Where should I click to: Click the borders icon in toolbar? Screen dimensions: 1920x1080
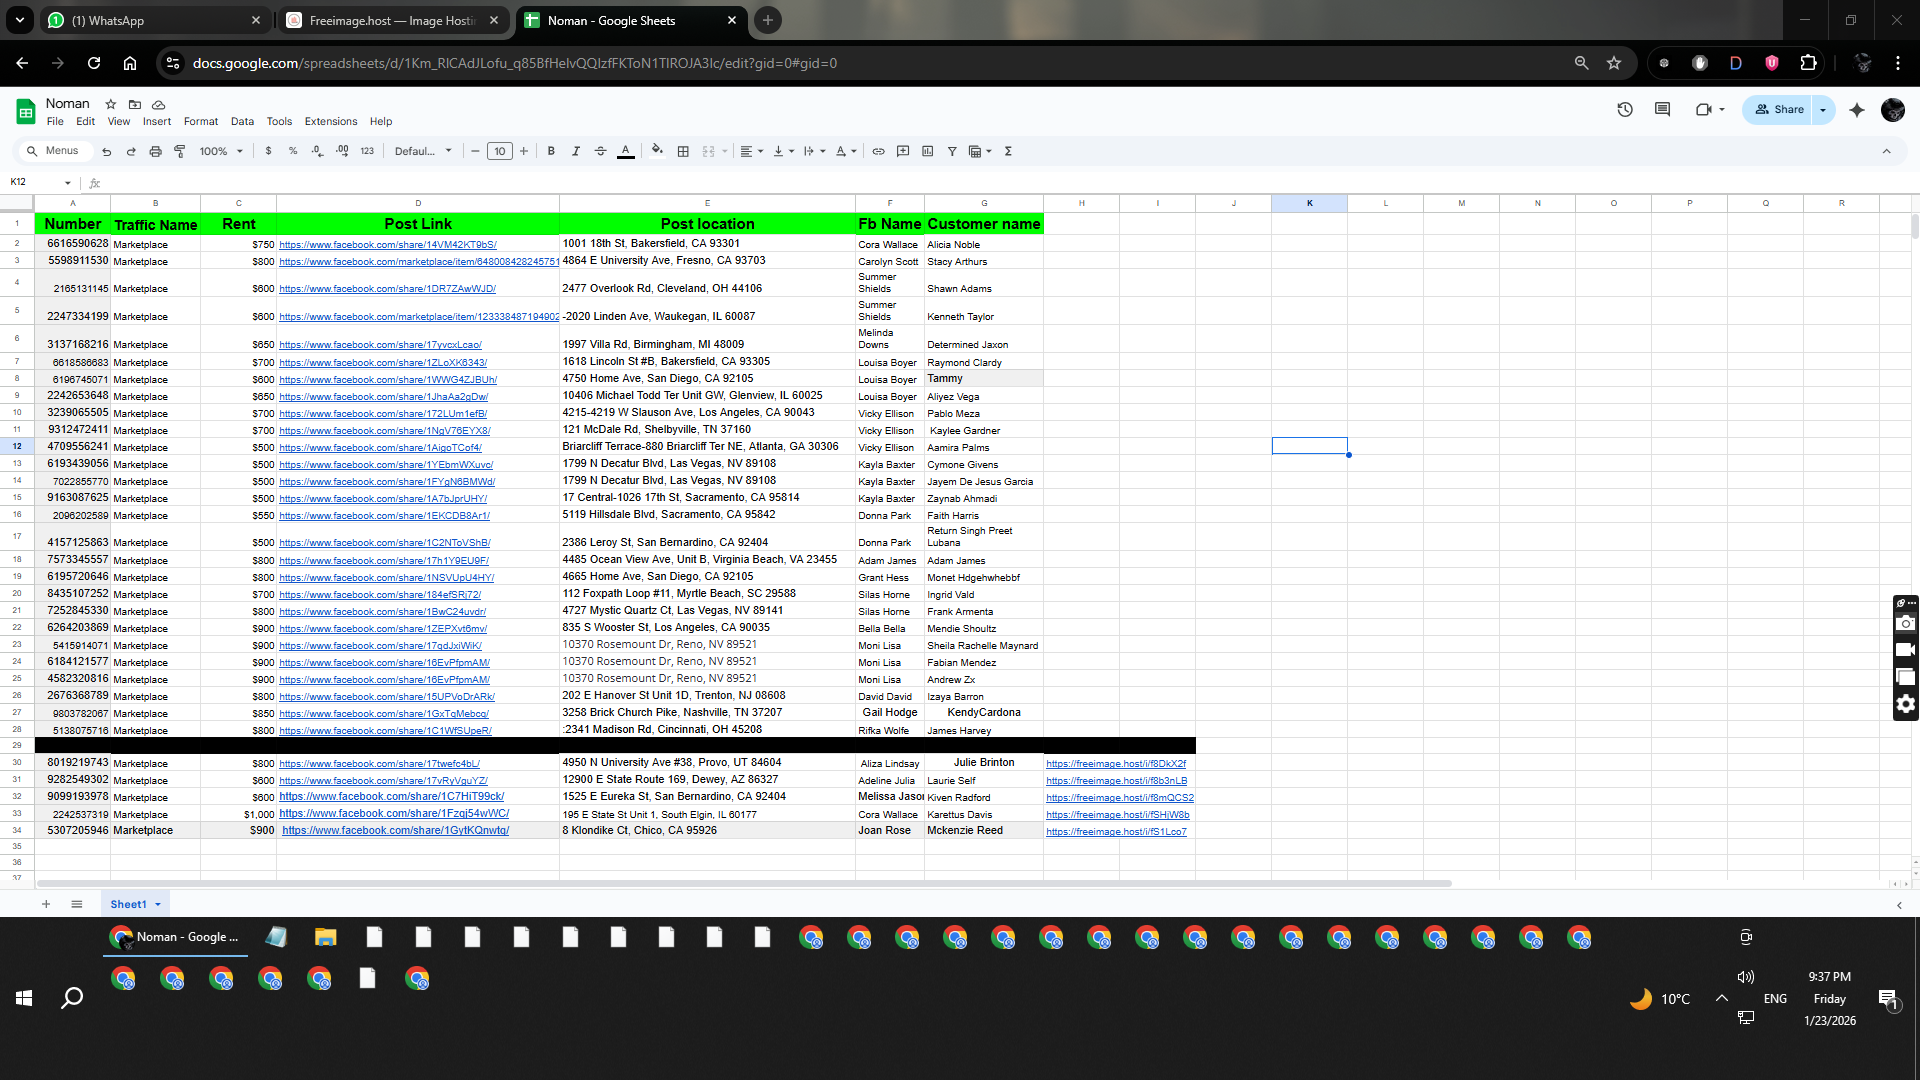(683, 151)
